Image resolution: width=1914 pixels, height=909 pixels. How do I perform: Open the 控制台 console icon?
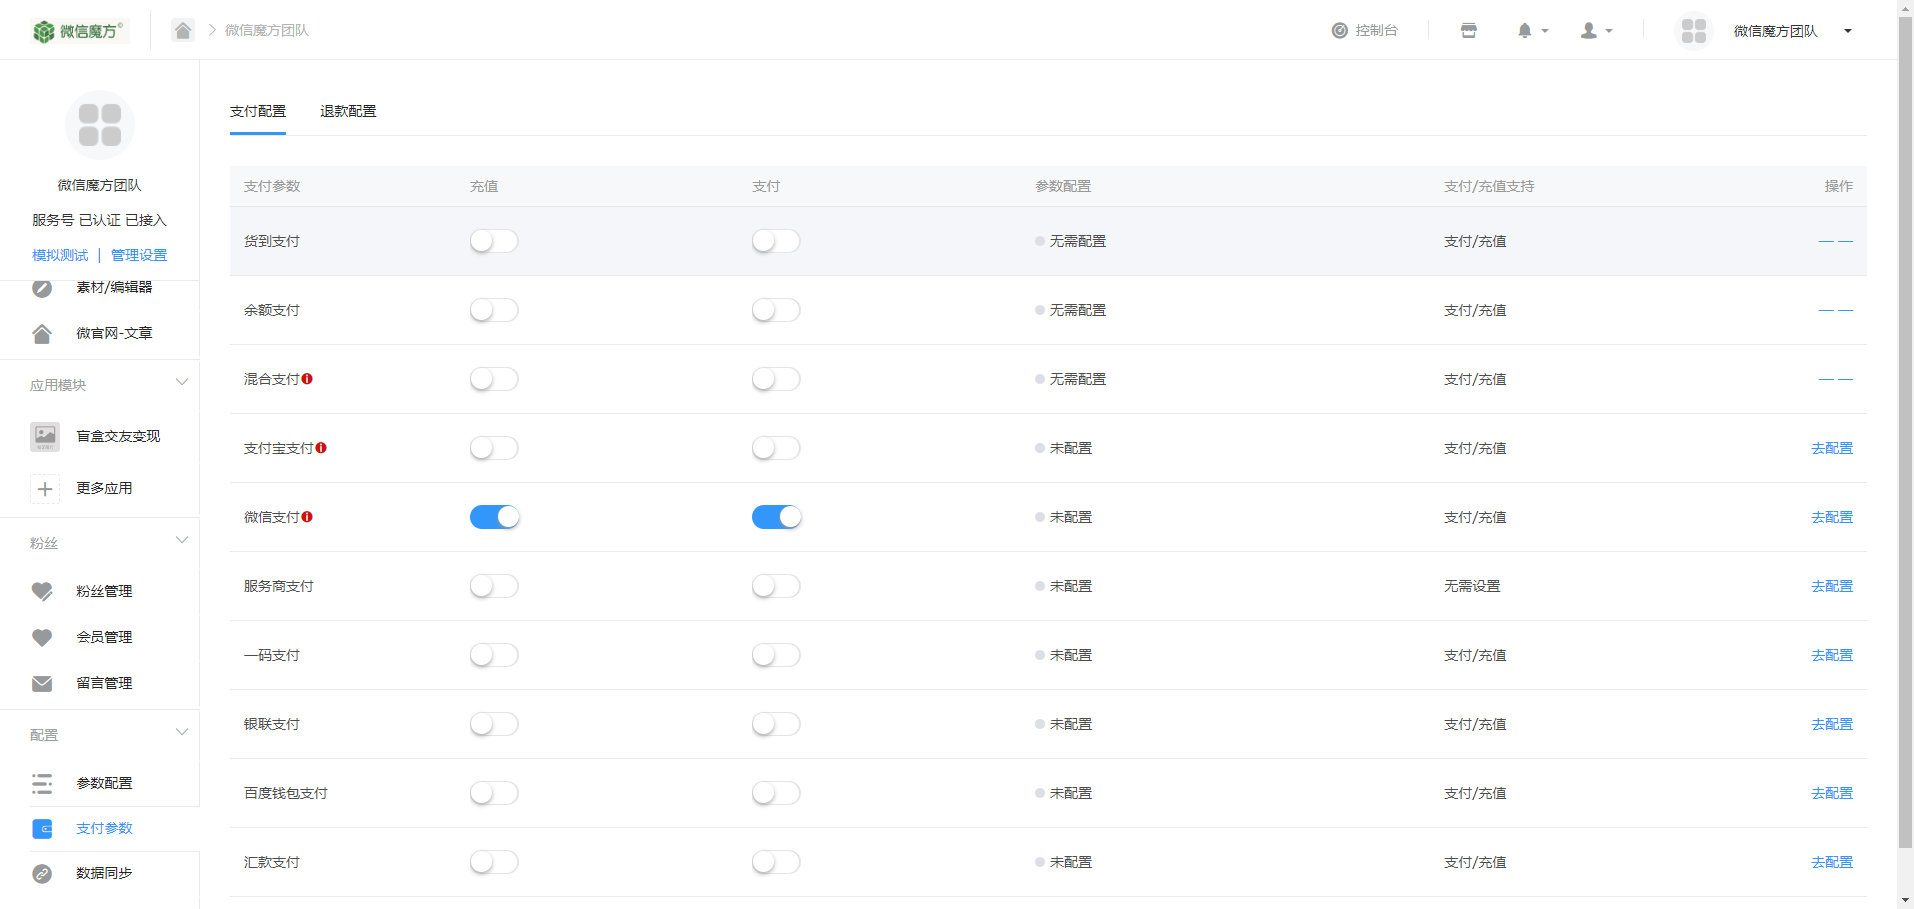[x=1340, y=31]
